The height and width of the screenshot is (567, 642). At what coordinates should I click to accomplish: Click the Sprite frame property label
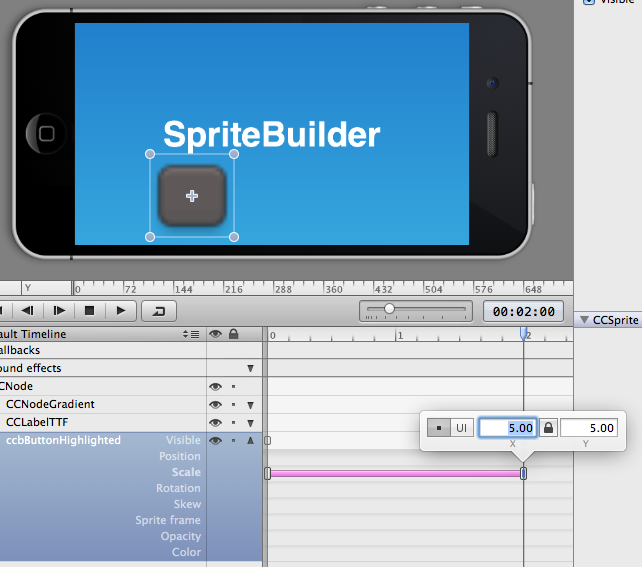click(x=168, y=520)
